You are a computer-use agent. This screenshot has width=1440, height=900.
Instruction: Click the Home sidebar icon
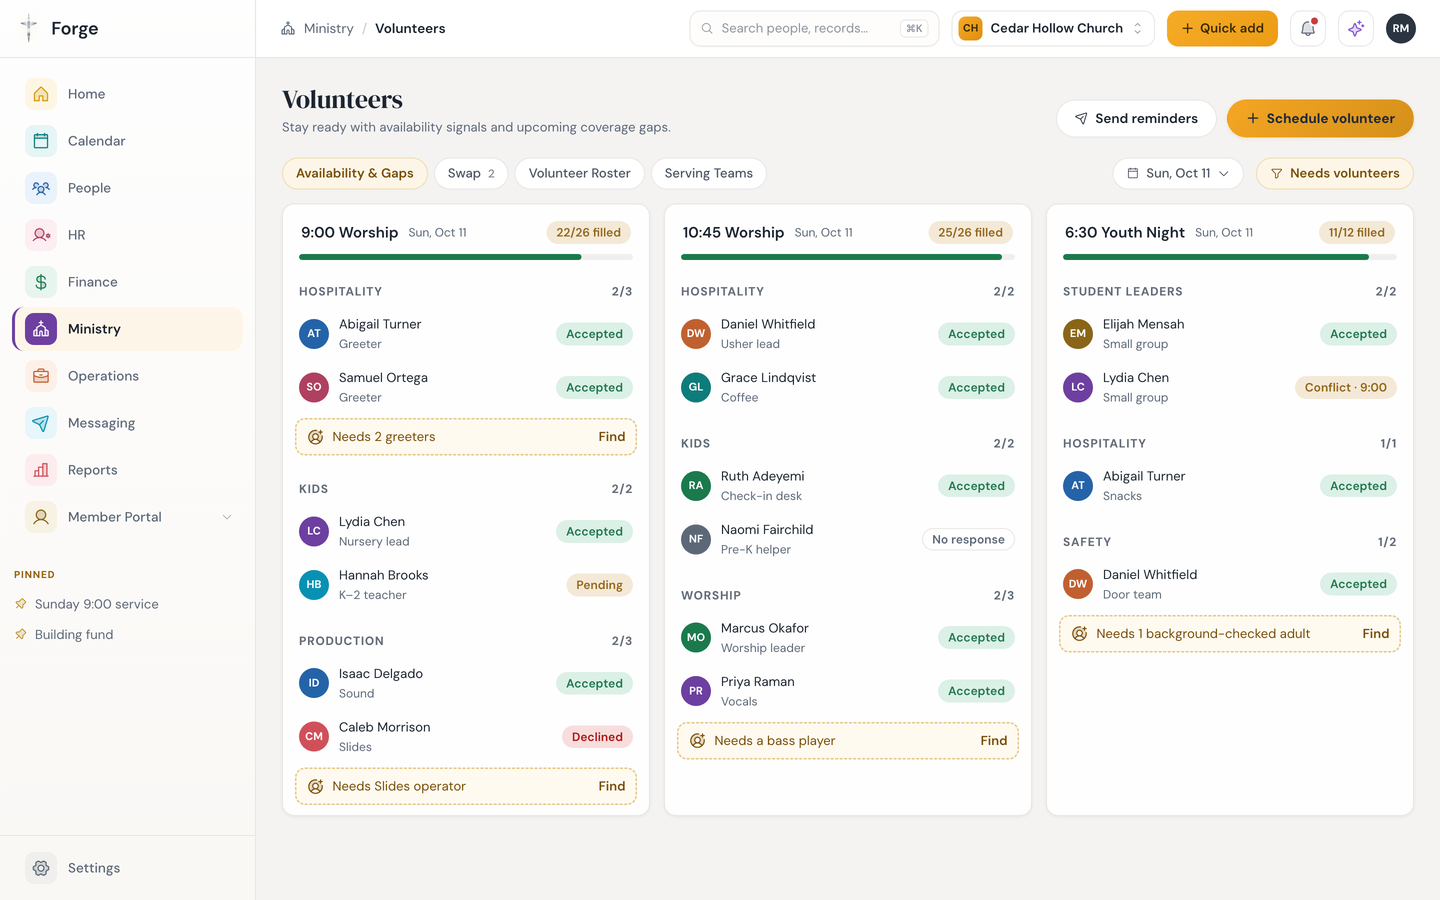[41, 94]
